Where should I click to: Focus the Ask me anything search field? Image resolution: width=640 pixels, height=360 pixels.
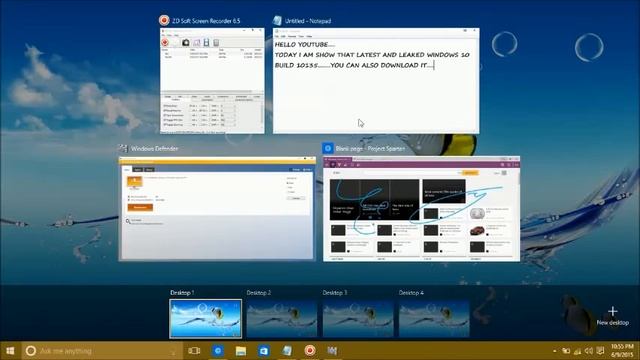pos(102,351)
